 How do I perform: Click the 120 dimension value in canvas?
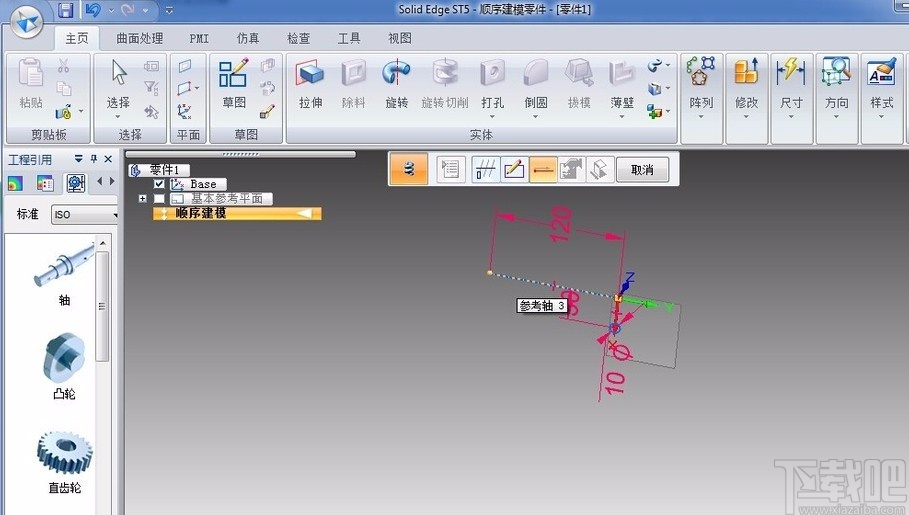coord(560,224)
